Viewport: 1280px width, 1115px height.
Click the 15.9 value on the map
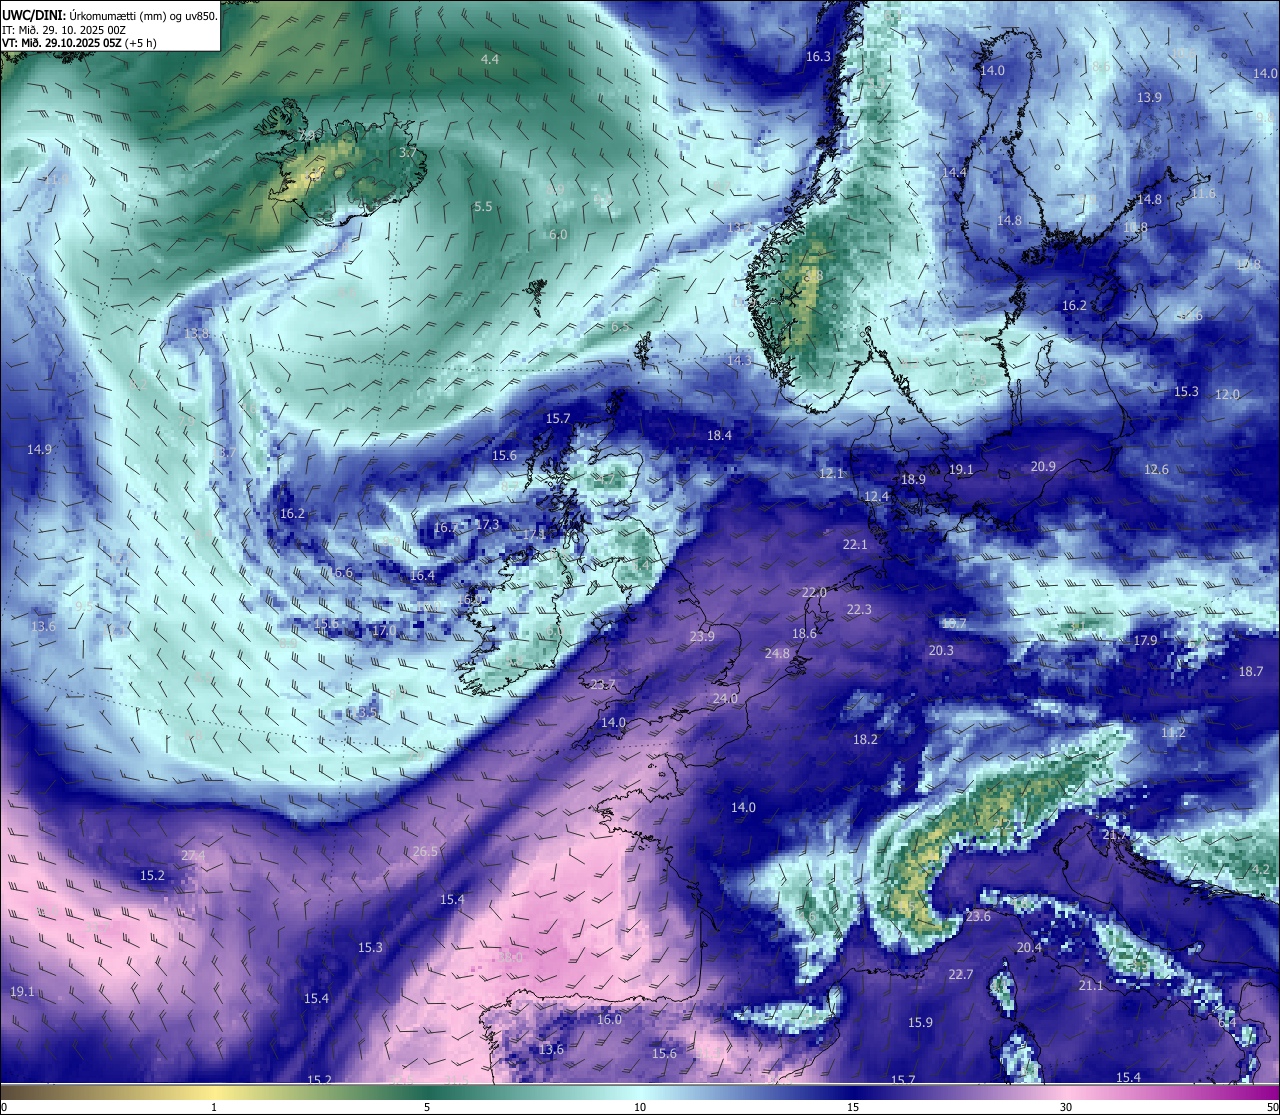(920, 1023)
